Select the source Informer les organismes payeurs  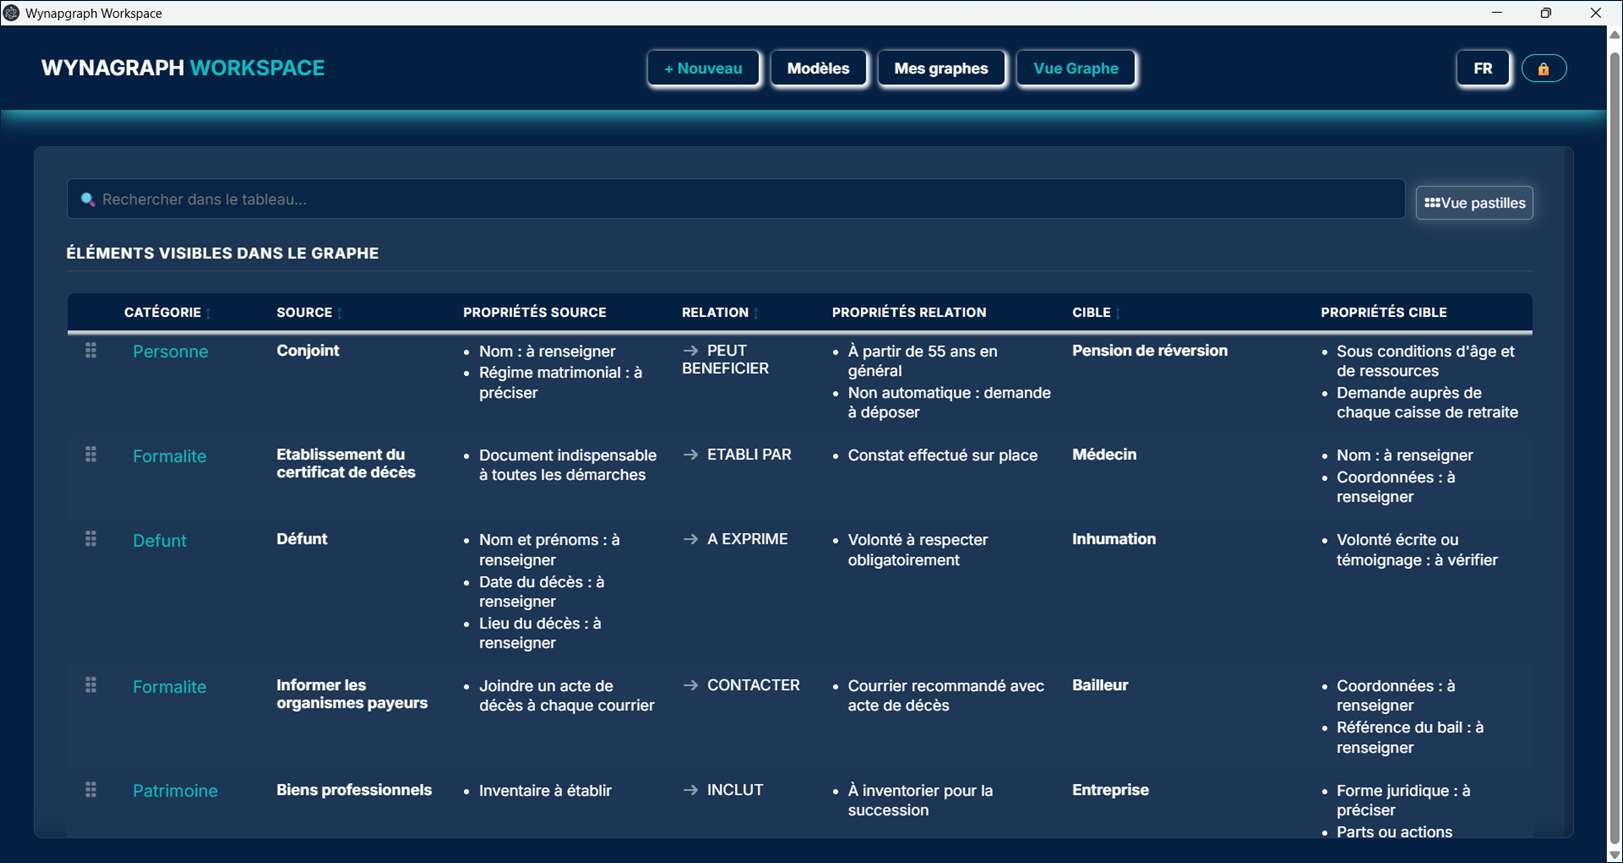pos(352,694)
